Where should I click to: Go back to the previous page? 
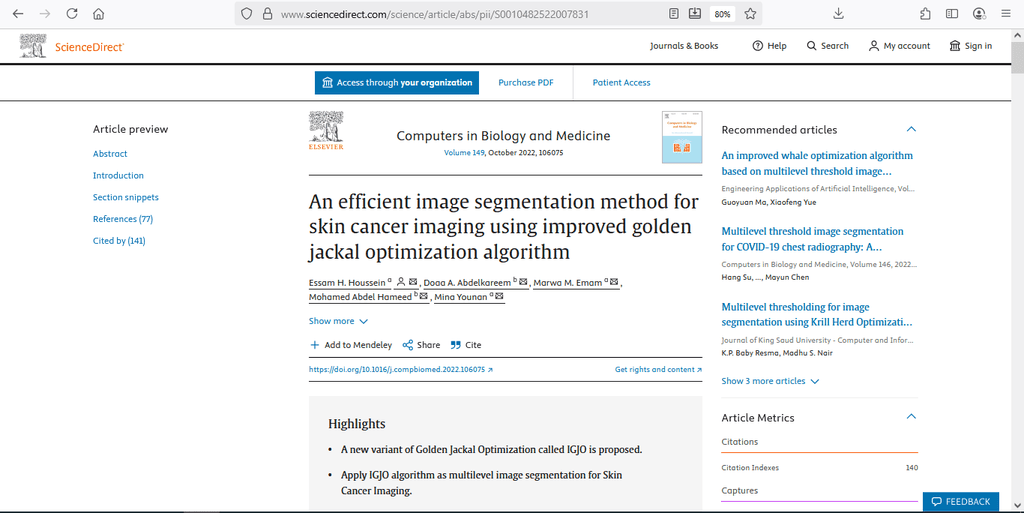pyautogui.click(x=18, y=14)
